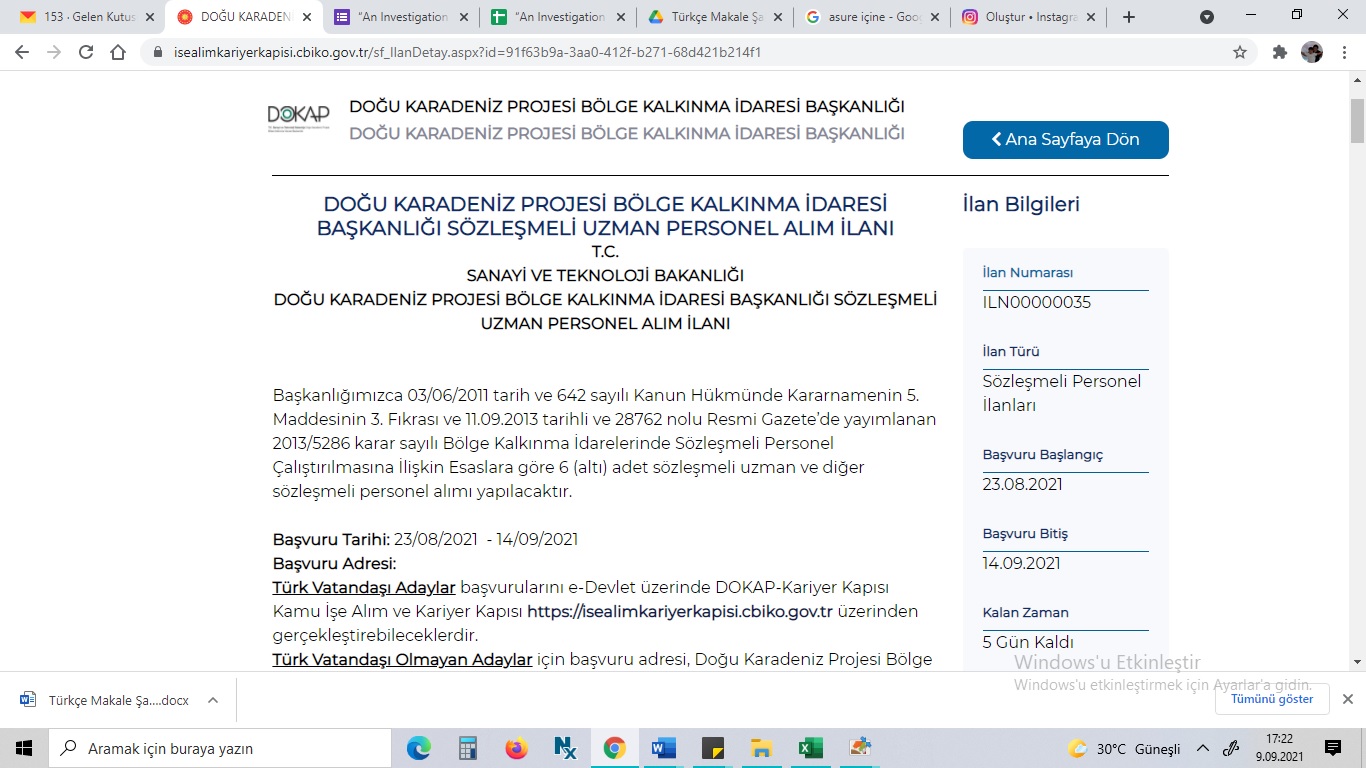1366x768 pixels.
Task: Switch to the Instagram Oluştur tab
Action: pyautogui.click(x=1028, y=17)
